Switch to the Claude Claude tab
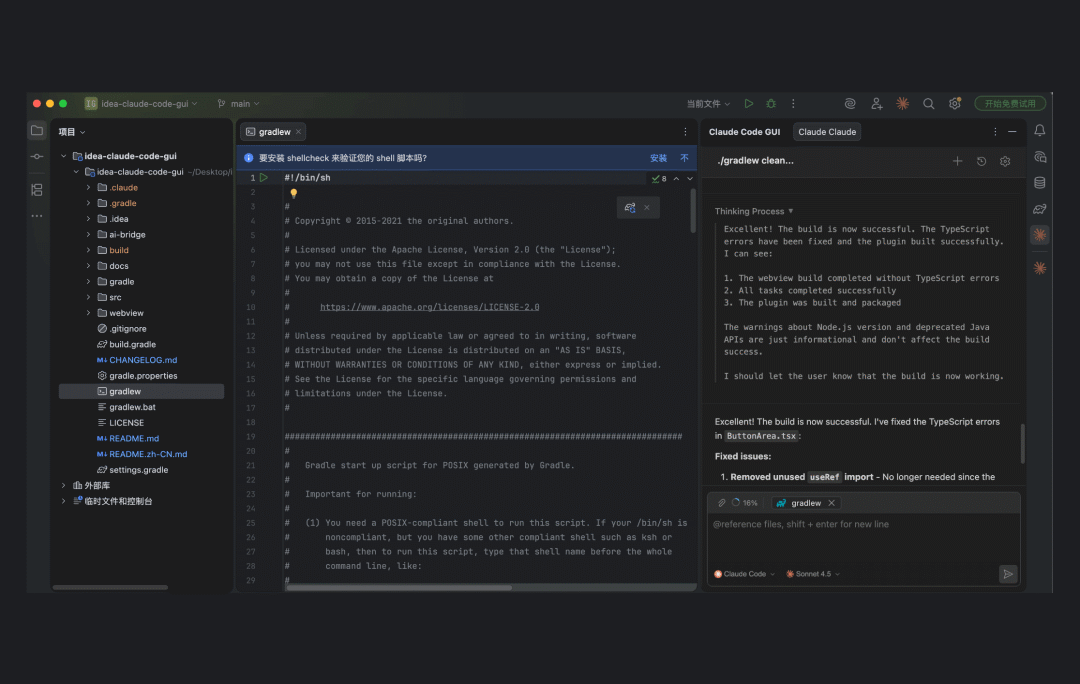 click(x=827, y=132)
